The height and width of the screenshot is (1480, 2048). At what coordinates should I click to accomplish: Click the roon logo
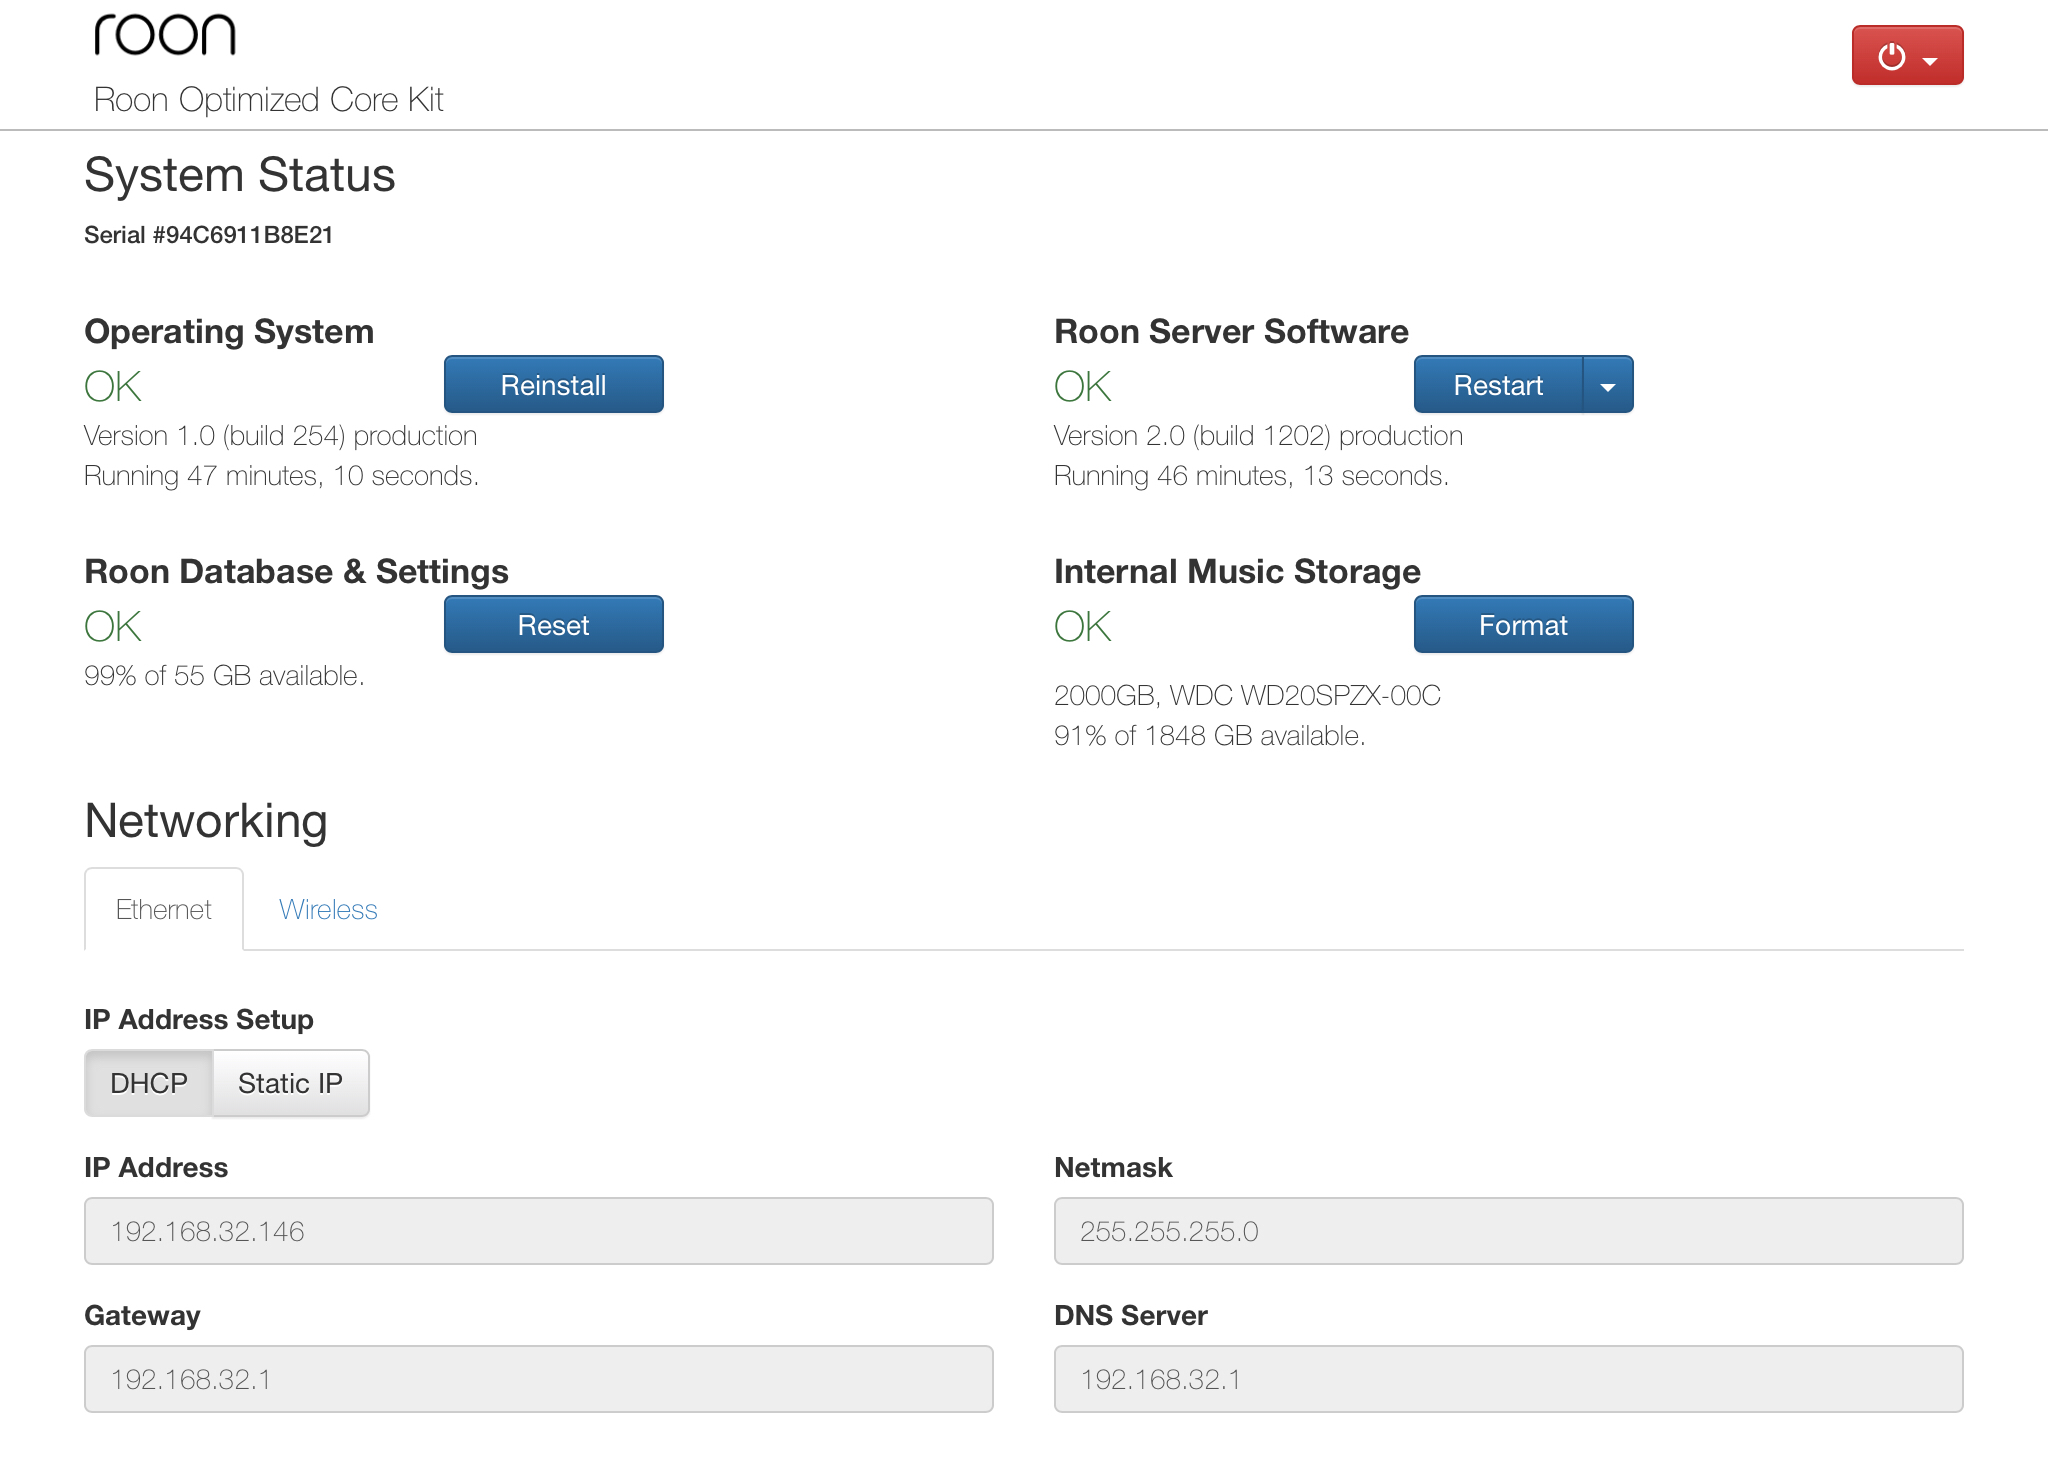pos(165,37)
